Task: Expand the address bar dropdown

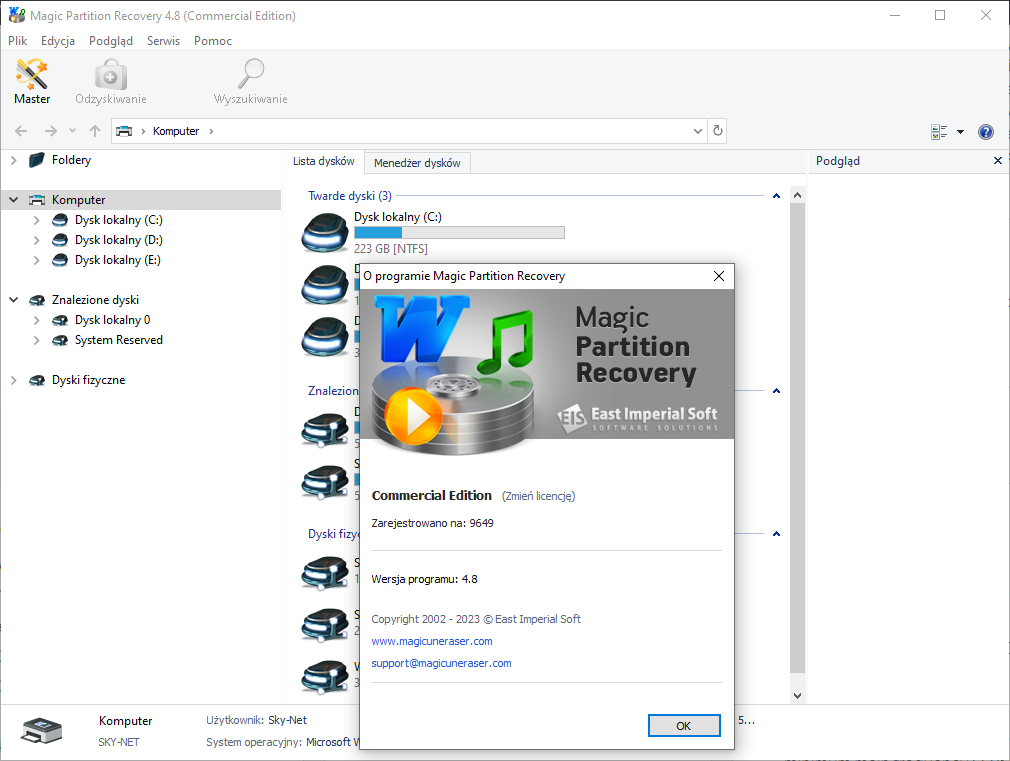Action: (x=698, y=131)
